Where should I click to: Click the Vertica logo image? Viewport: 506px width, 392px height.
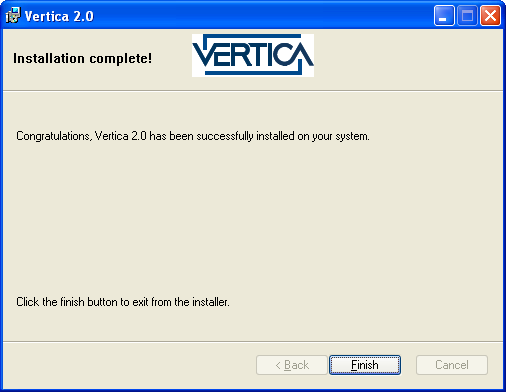coord(253,55)
